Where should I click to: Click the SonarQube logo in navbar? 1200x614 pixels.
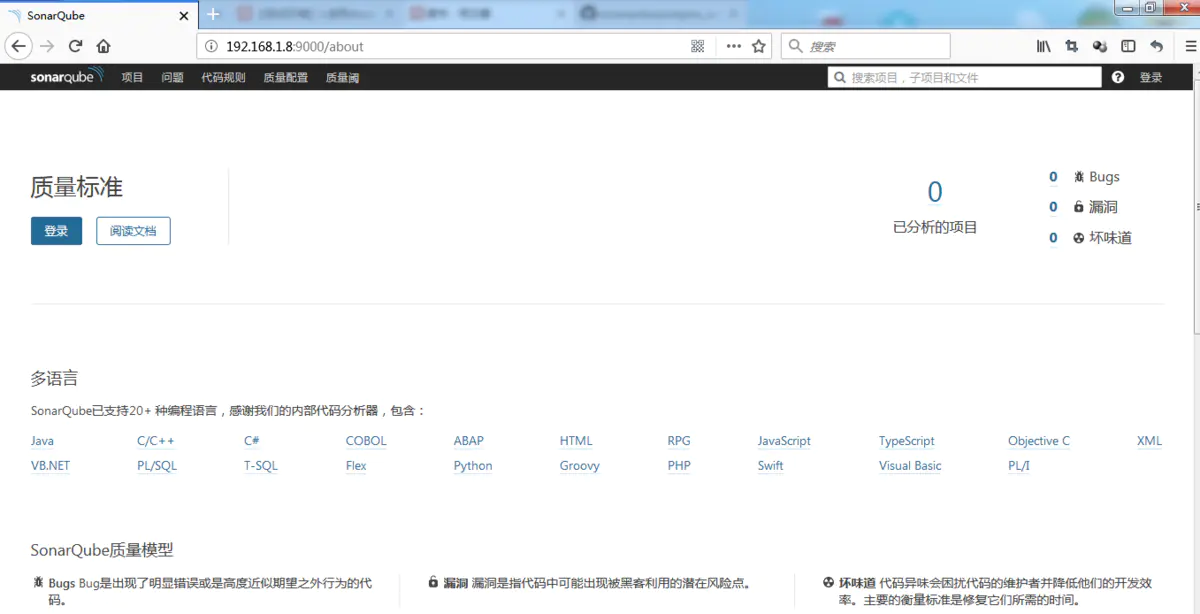67,76
